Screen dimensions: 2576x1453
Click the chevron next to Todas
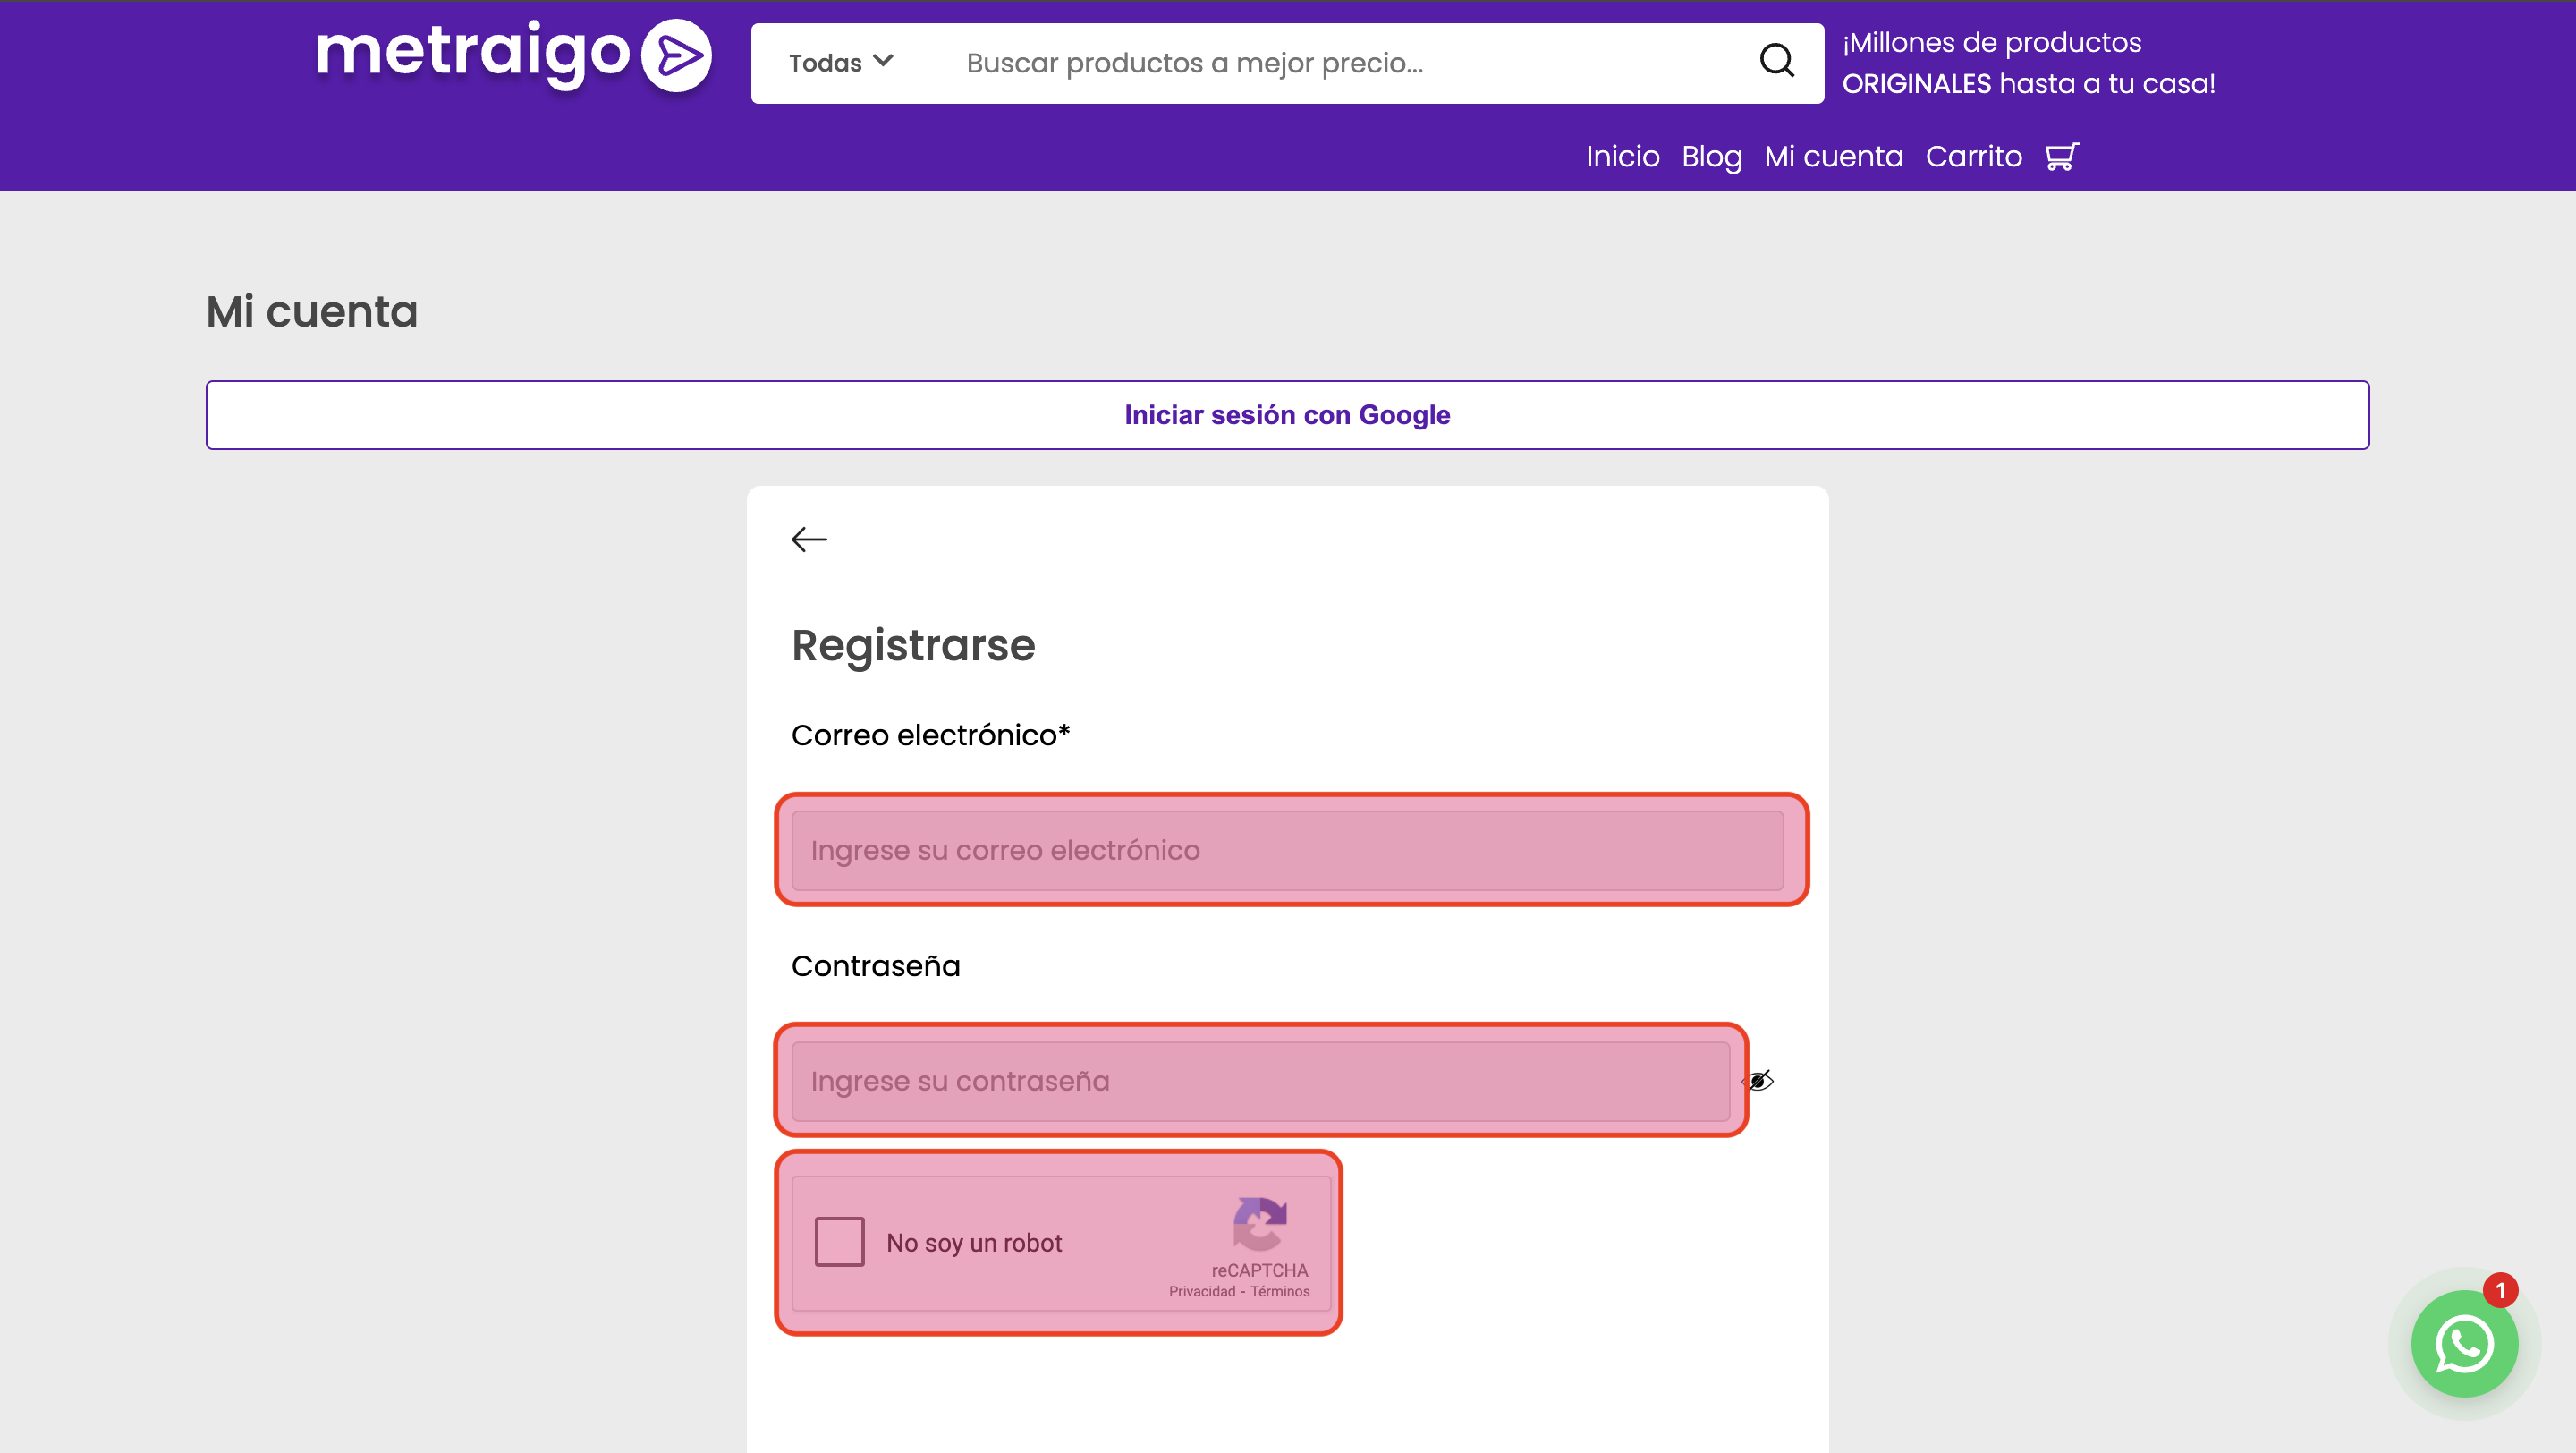point(883,61)
